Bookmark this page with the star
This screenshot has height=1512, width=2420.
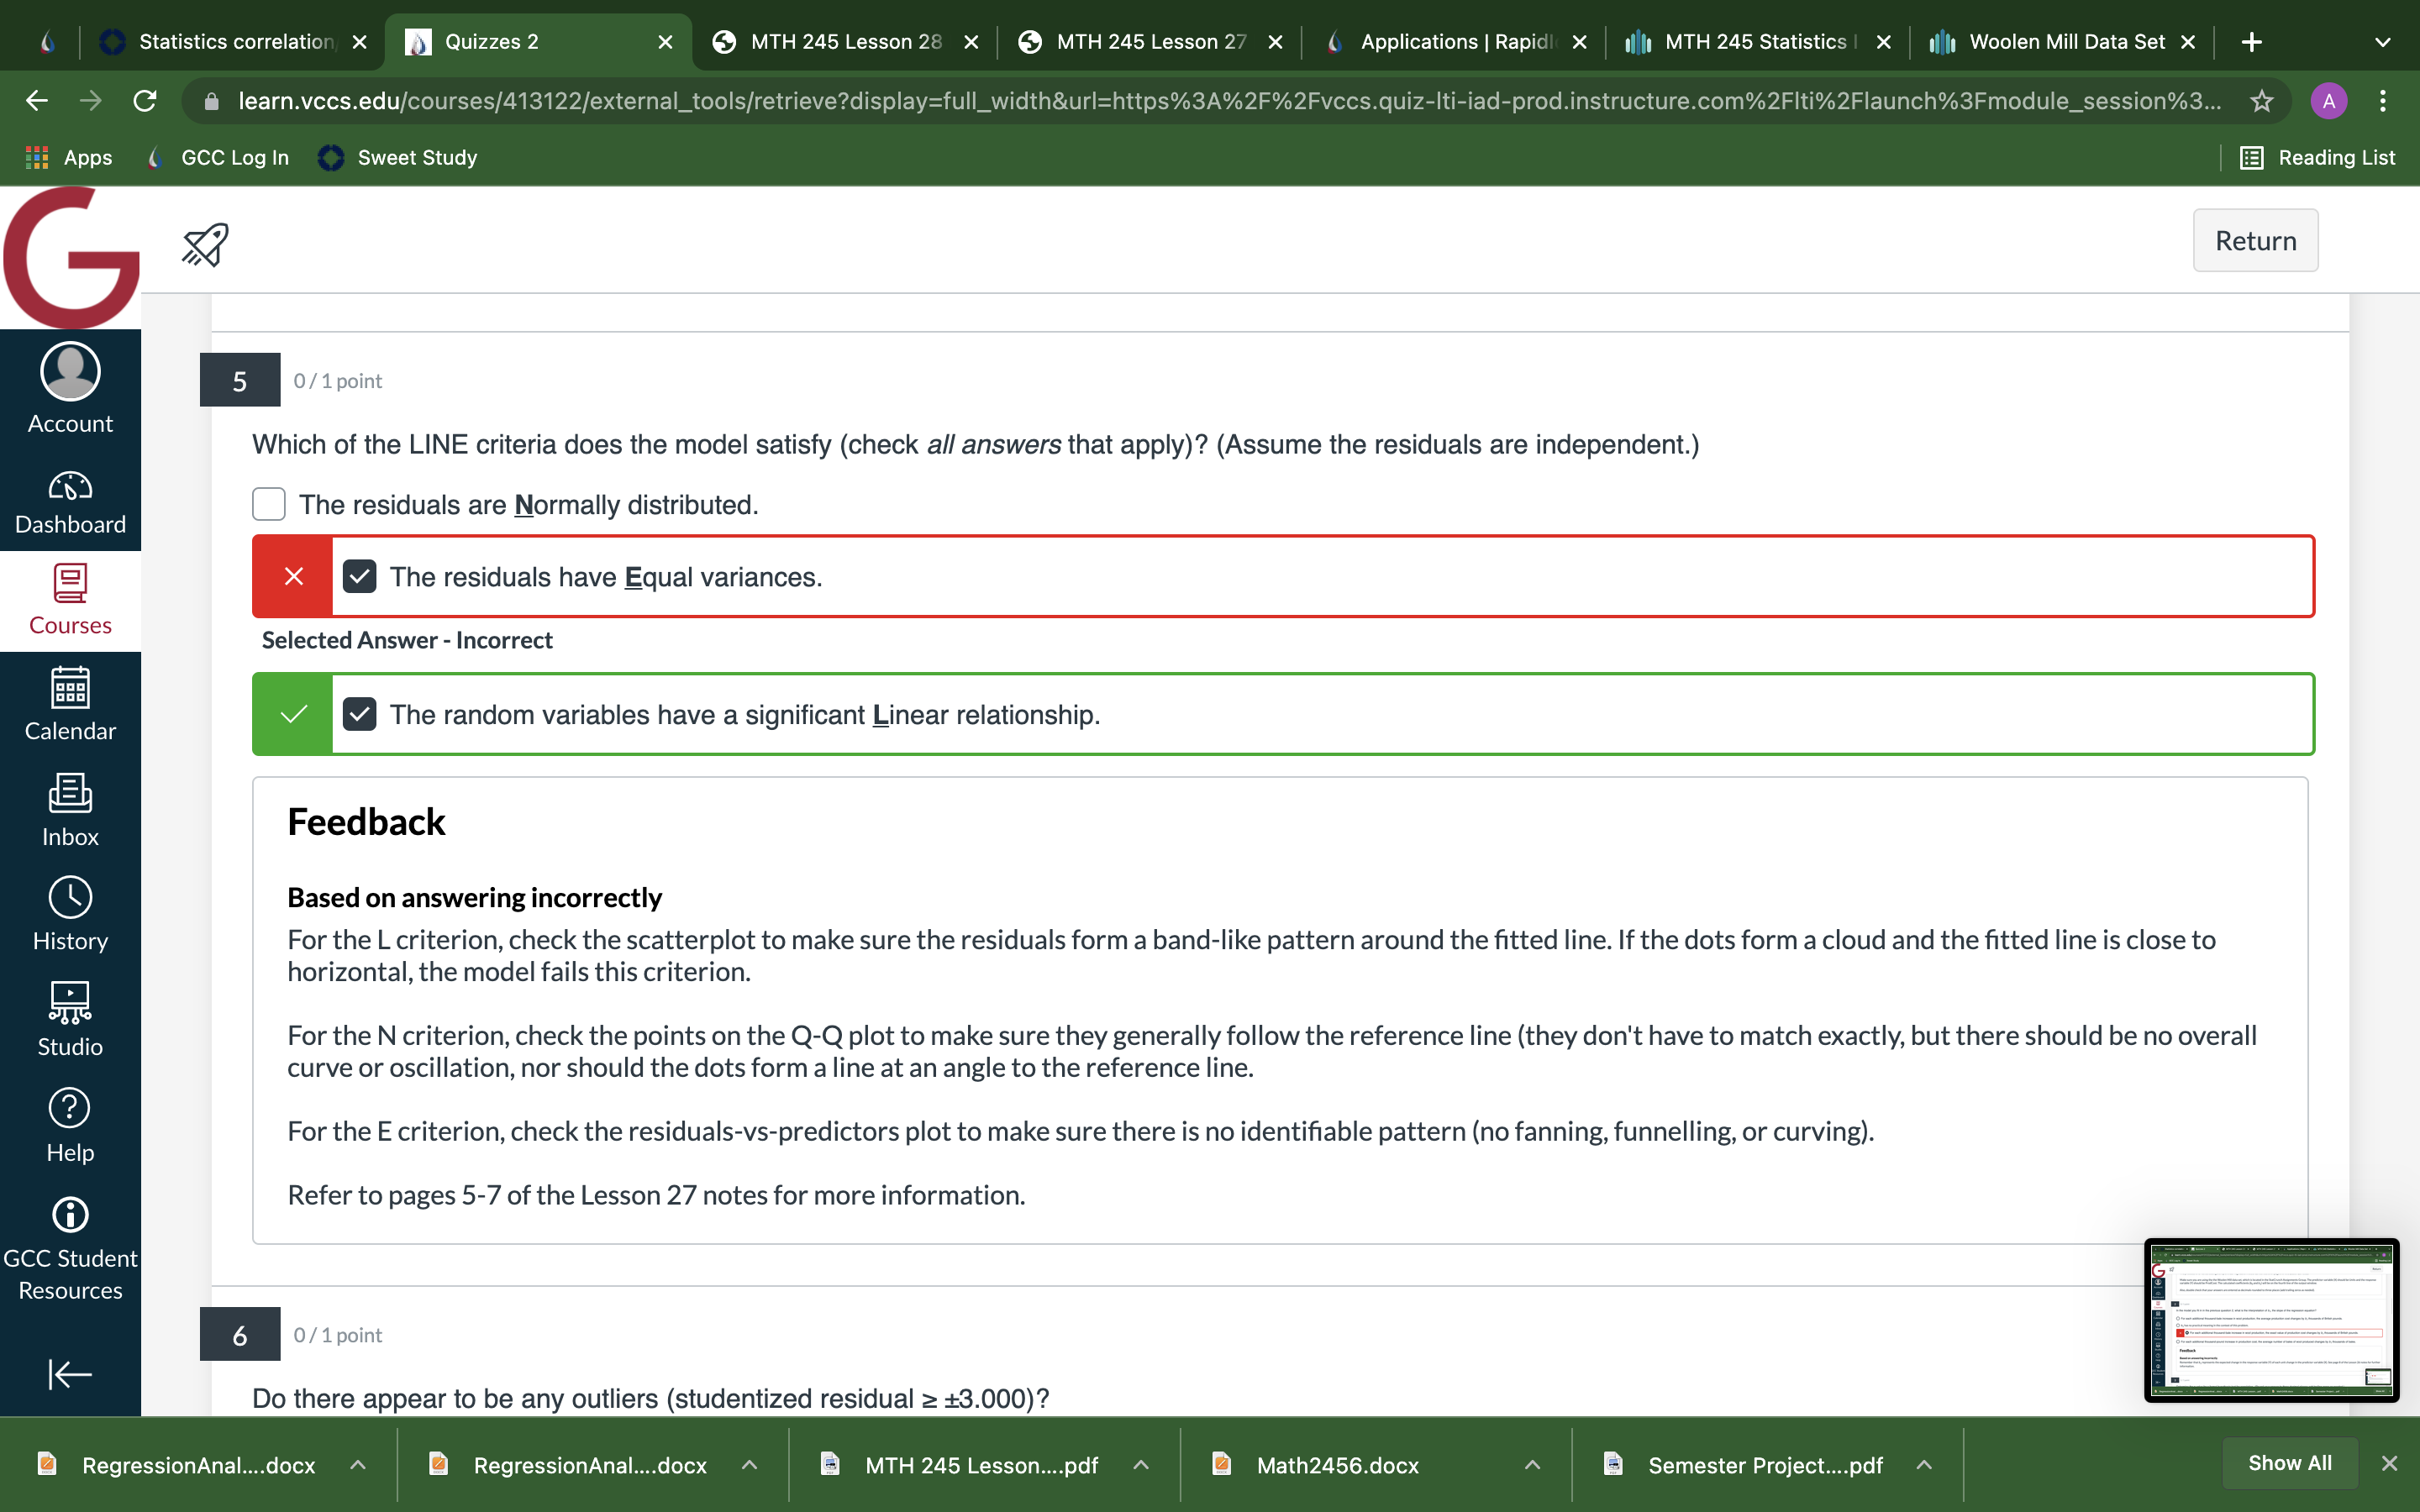[x=2261, y=101]
